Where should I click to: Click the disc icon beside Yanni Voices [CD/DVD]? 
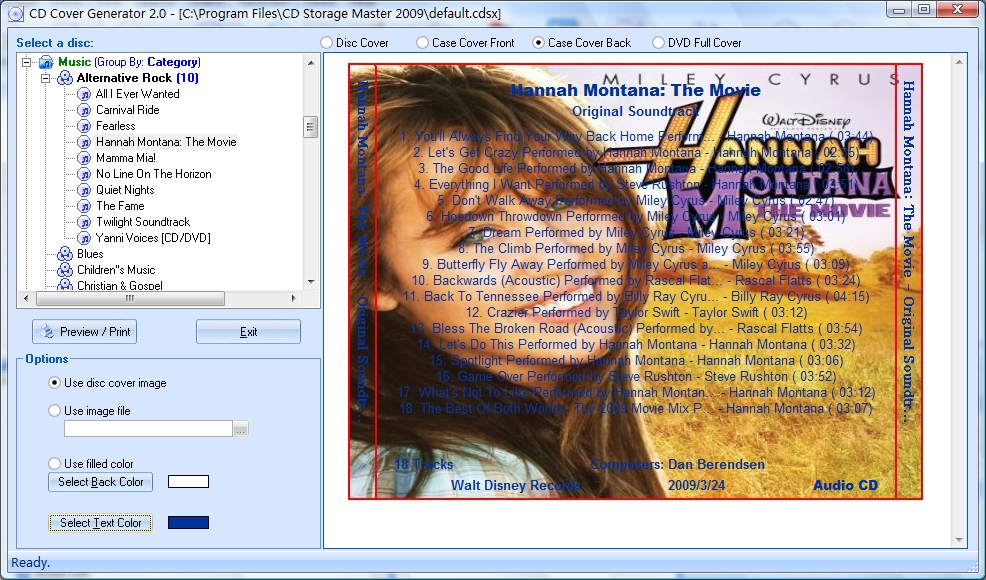[x=84, y=238]
